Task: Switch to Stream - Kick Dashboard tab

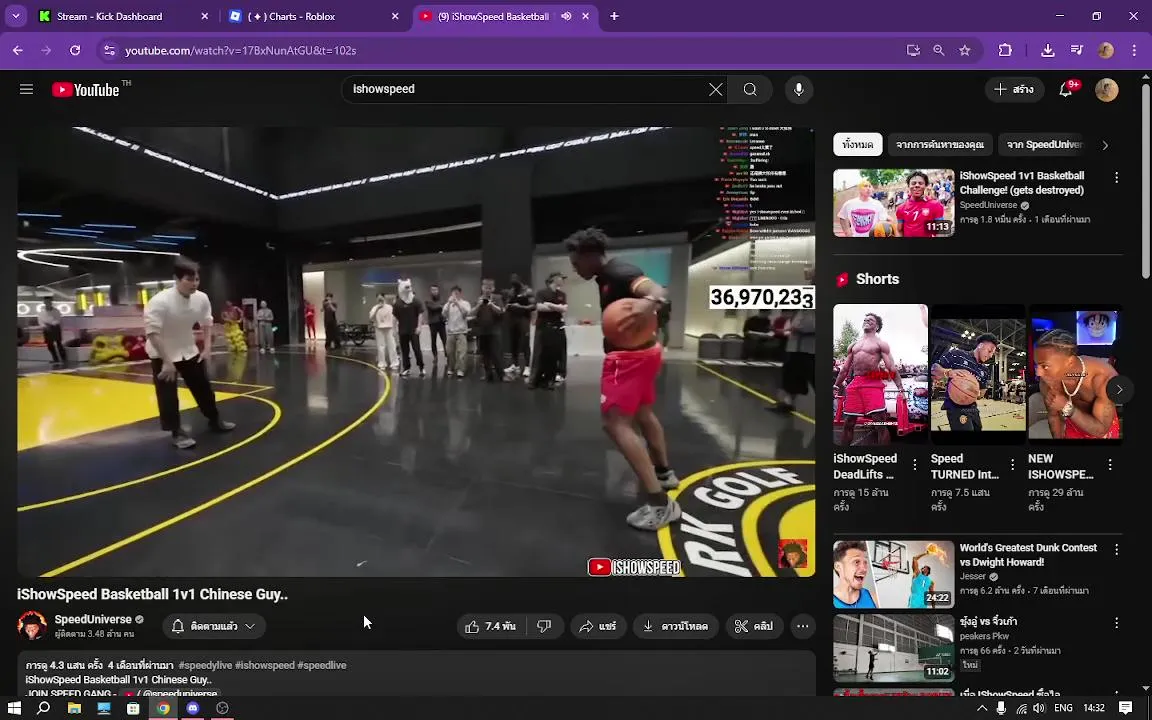Action: click(123, 16)
